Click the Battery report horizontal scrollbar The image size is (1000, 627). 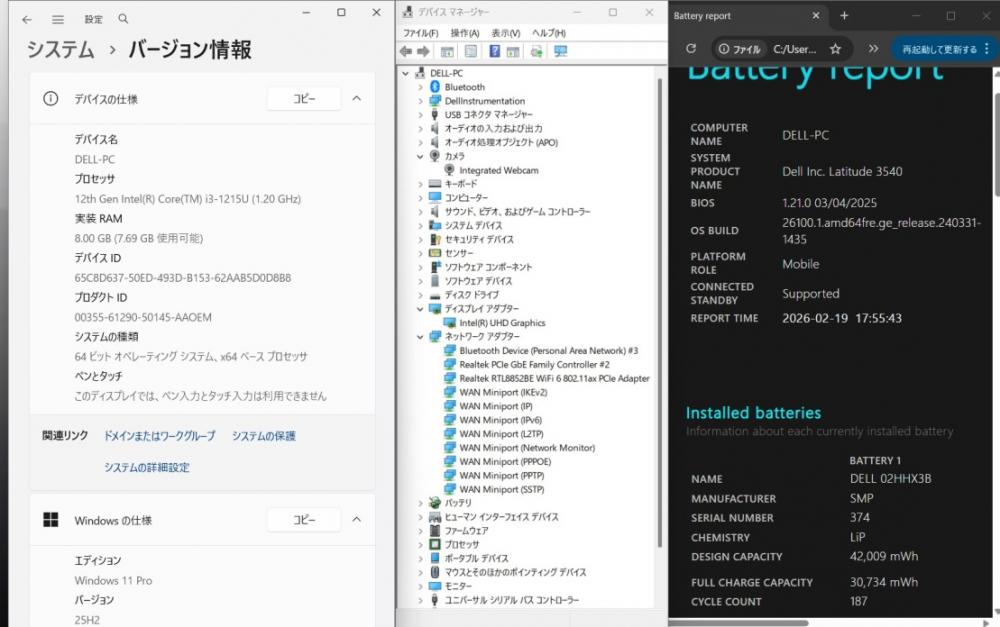coord(740,623)
